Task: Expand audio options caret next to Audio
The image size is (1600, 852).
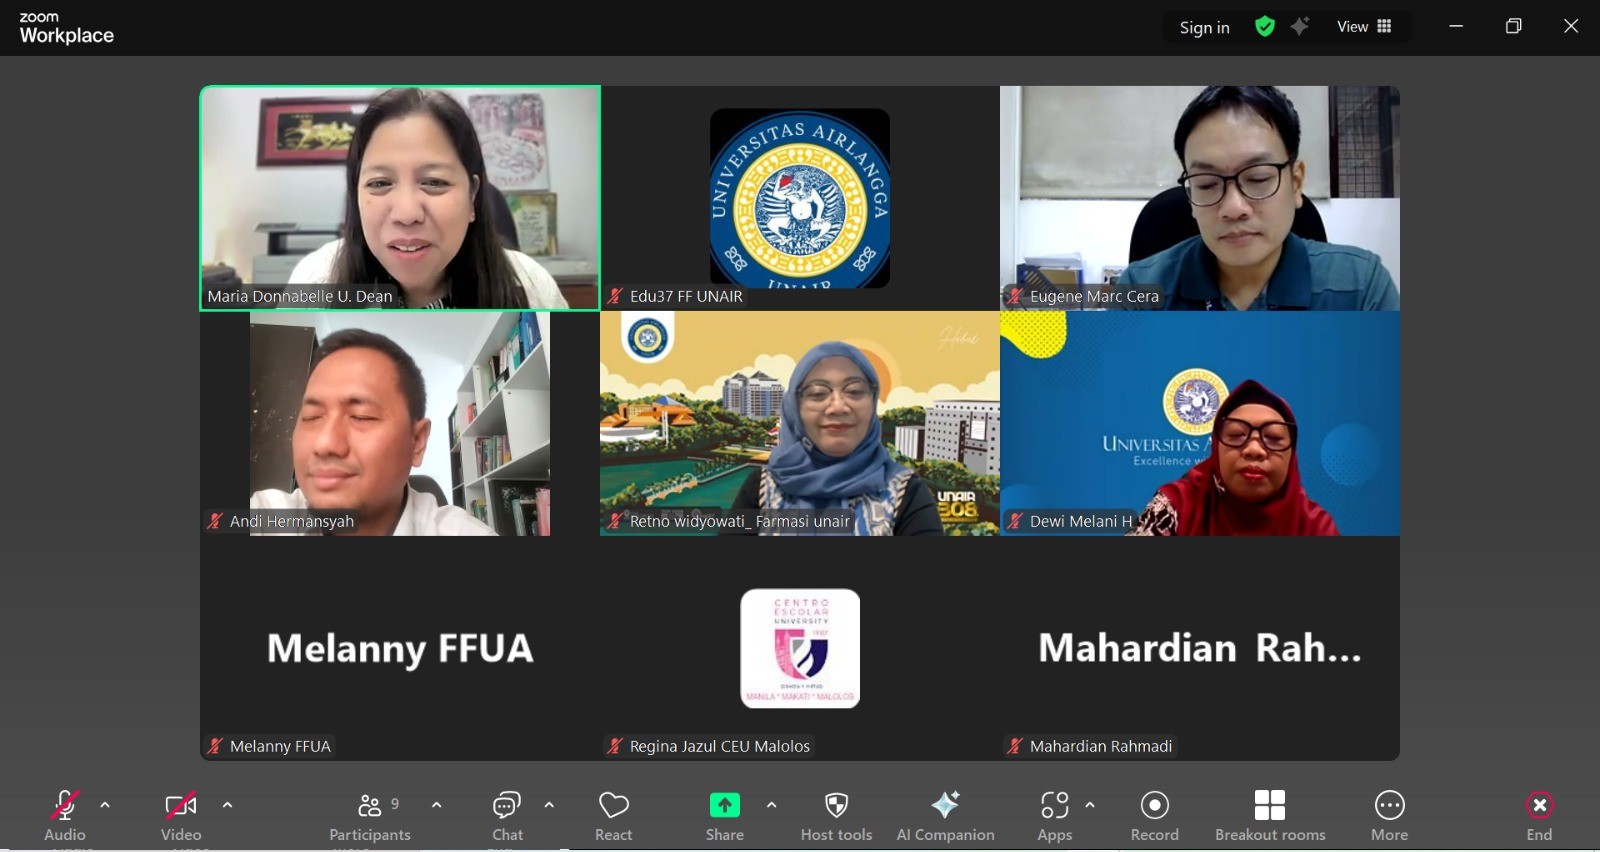Action: coord(105,805)
